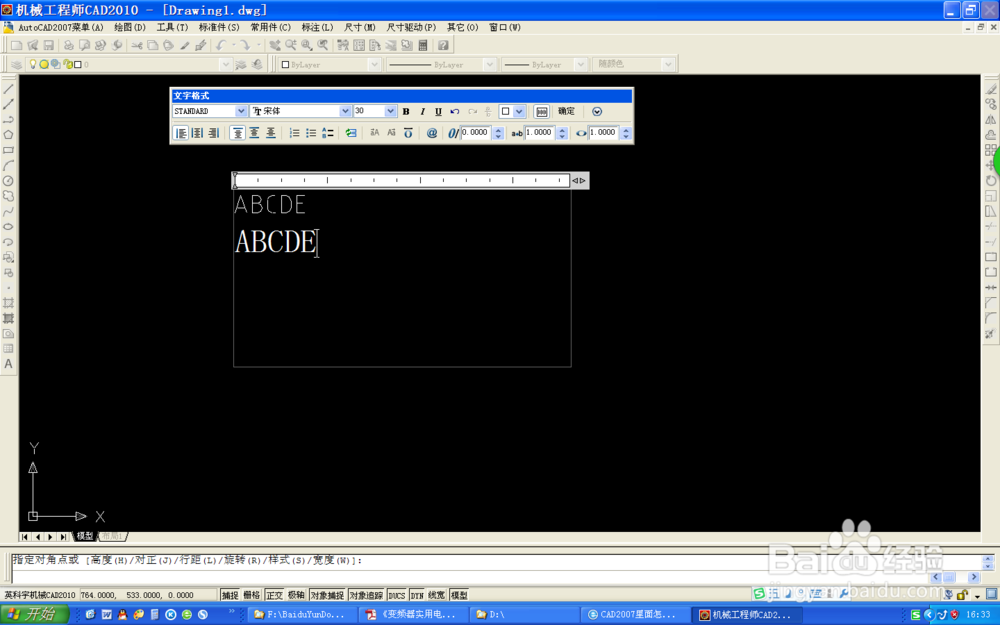Open text height 30 dropdown
The image size is (1000, 625).
pyautogui.click(x=390, y=111)
